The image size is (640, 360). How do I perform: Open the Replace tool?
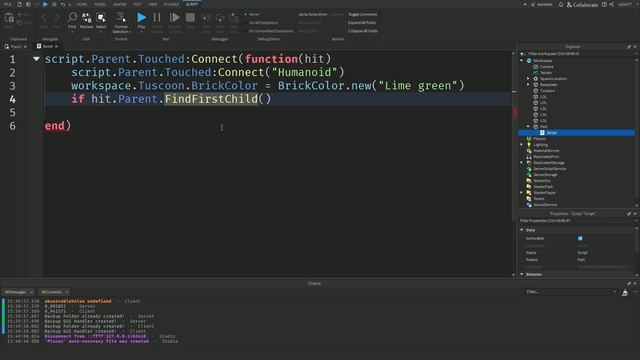[x=87, y=20]
